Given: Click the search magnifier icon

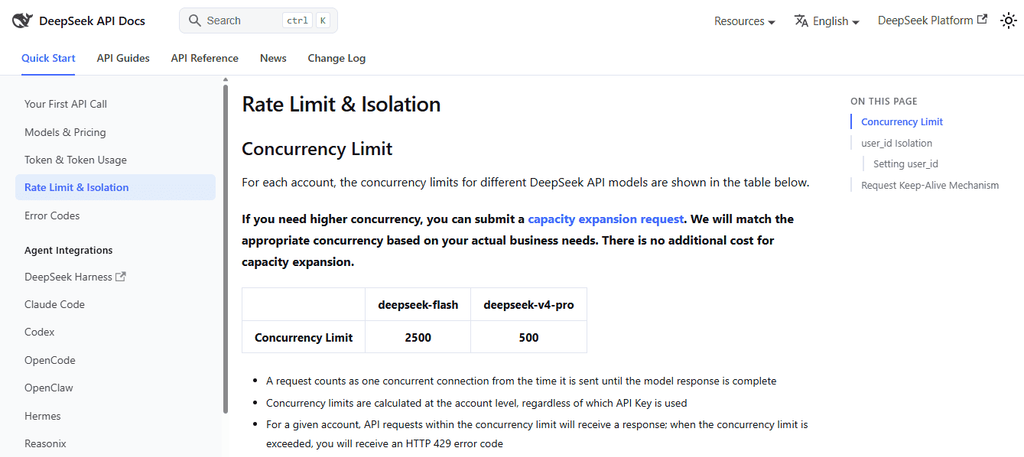Looking at the screenshot, I should (194, 21).
